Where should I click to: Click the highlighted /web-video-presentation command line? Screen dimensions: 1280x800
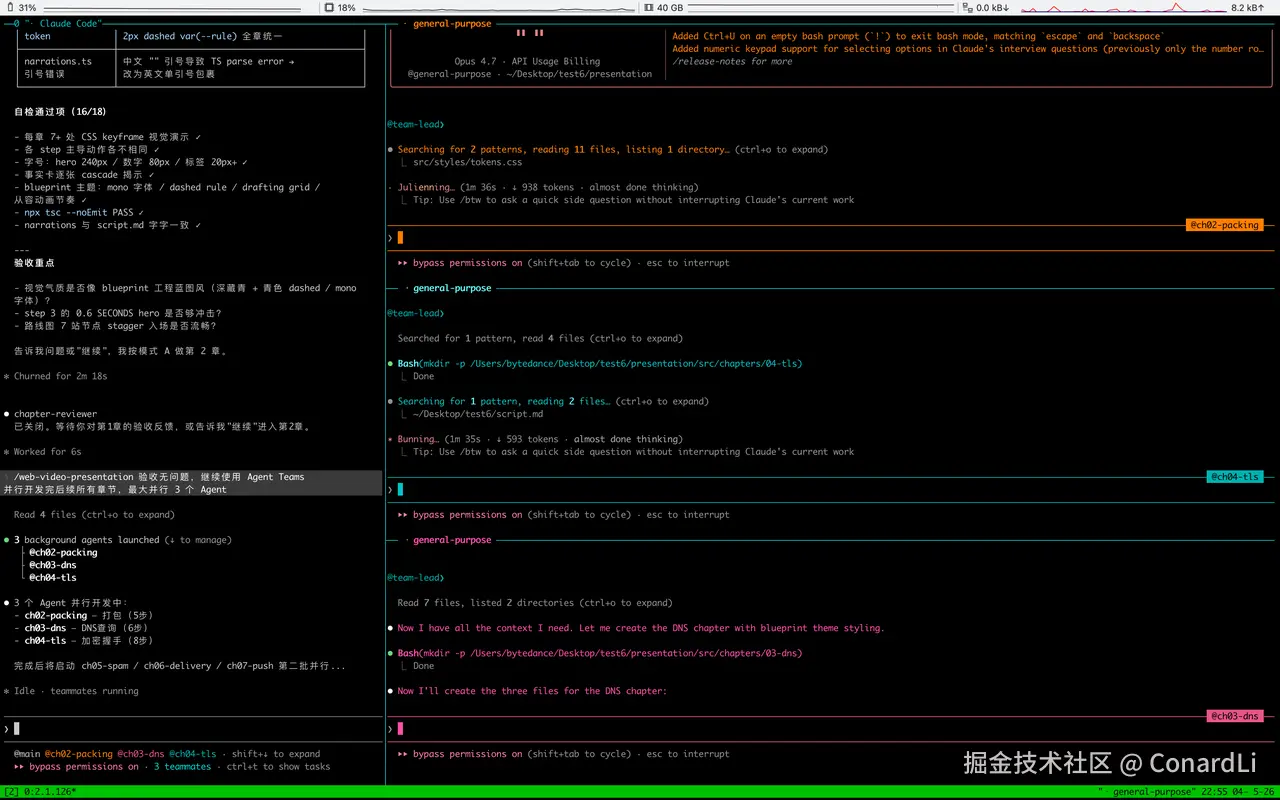coord(192,483)
